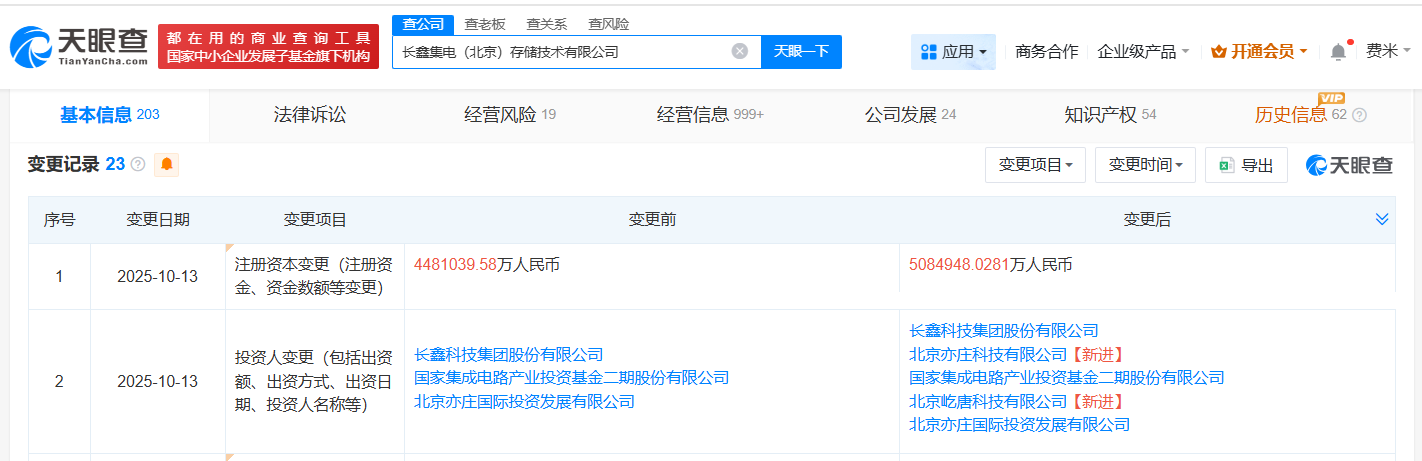The width and height of the screenshot is (1422, 461).
Task: Export records with the 导出 button
Action: (1246, 165)
